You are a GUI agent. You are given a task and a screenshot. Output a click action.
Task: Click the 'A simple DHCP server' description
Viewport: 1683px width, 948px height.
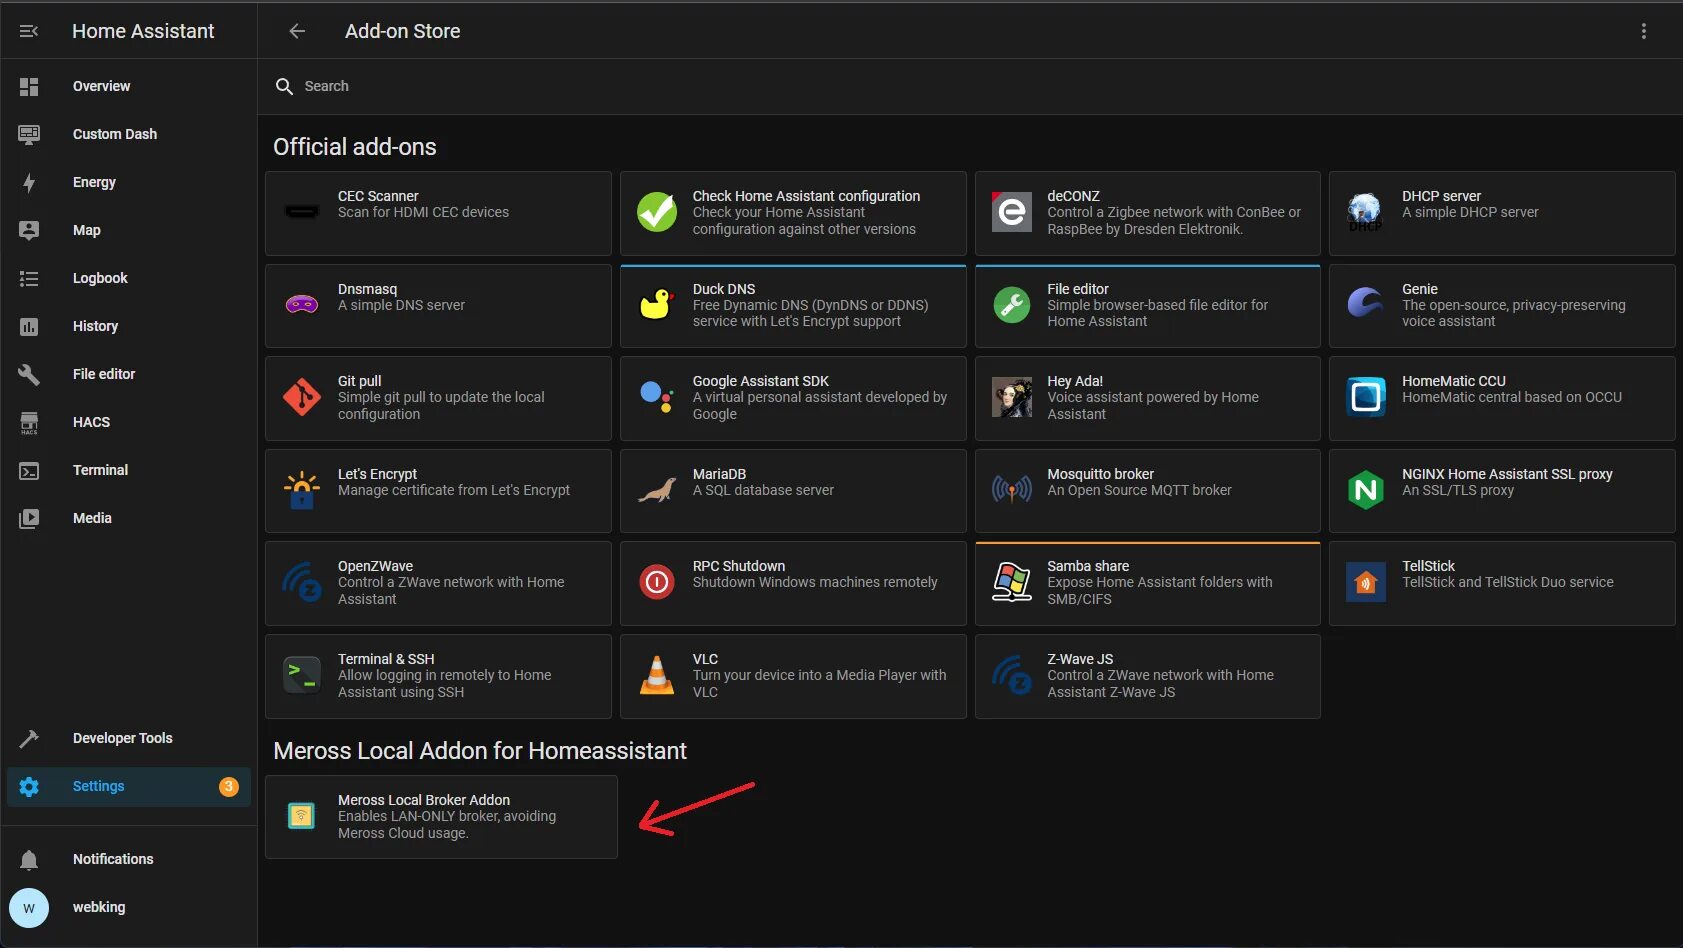(x=1470, y=212)
